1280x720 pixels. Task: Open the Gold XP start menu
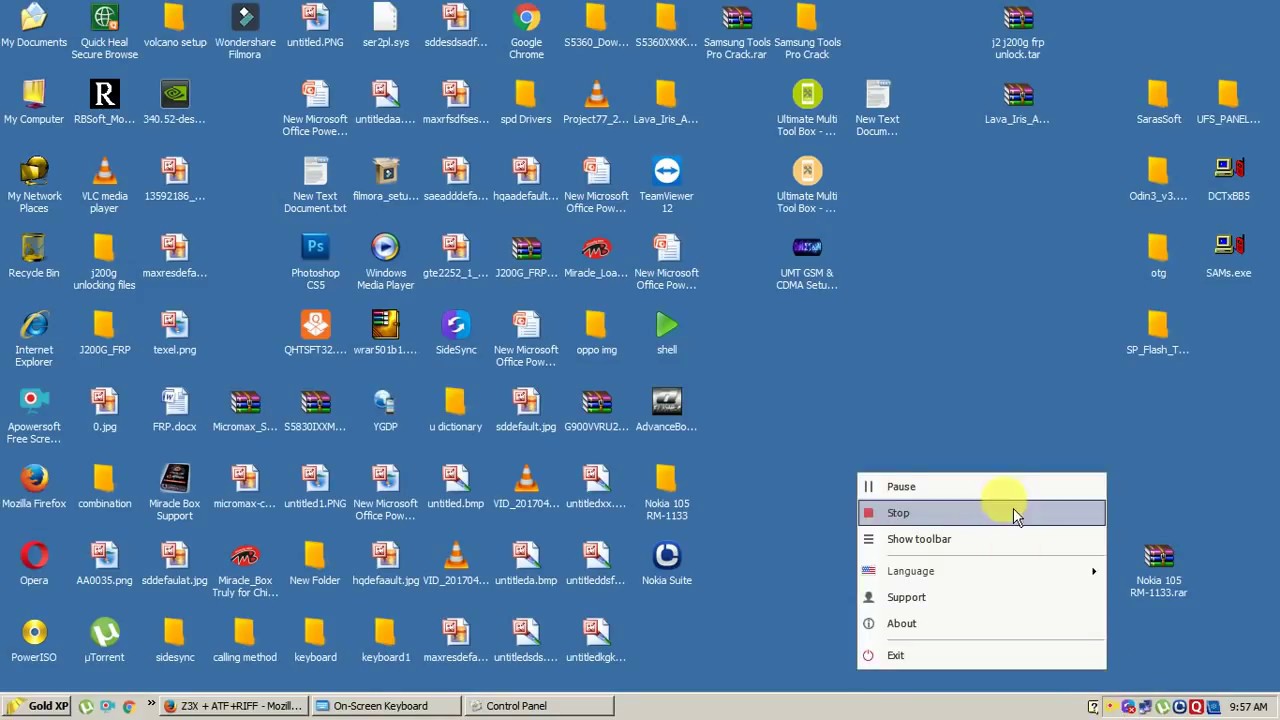pos(37,706)
